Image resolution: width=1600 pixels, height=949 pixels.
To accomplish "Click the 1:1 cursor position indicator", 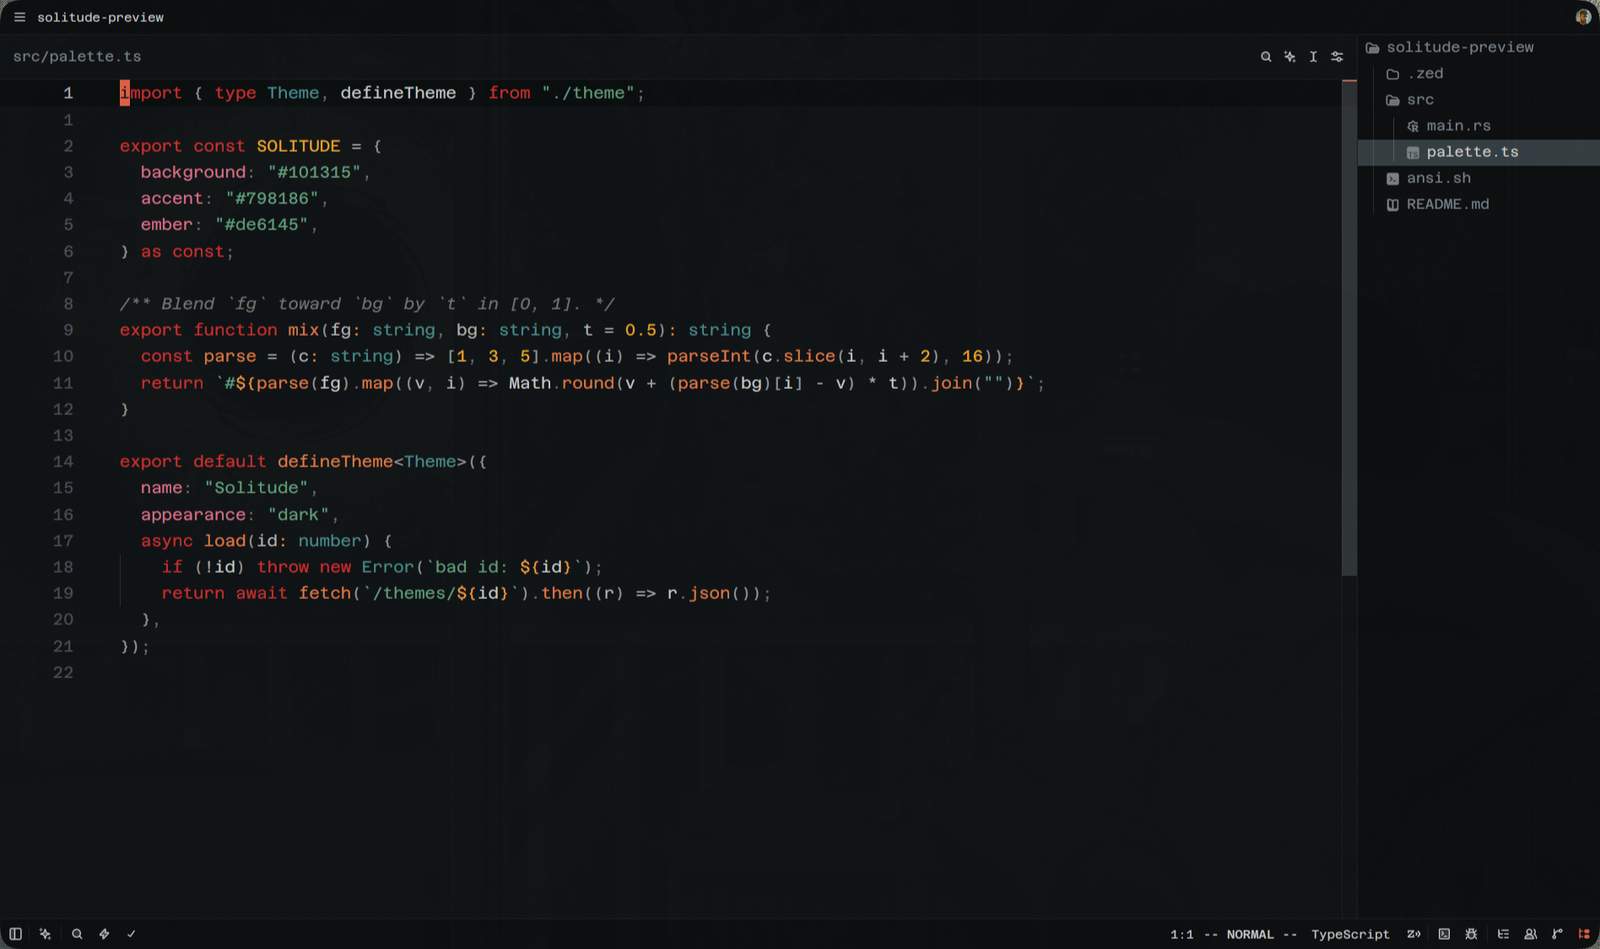I will tap(1182, 934).
